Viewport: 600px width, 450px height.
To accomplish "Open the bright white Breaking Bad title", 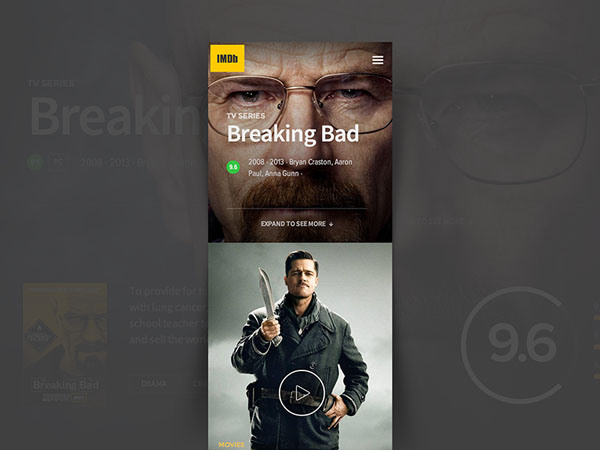I will pos(293,134).
